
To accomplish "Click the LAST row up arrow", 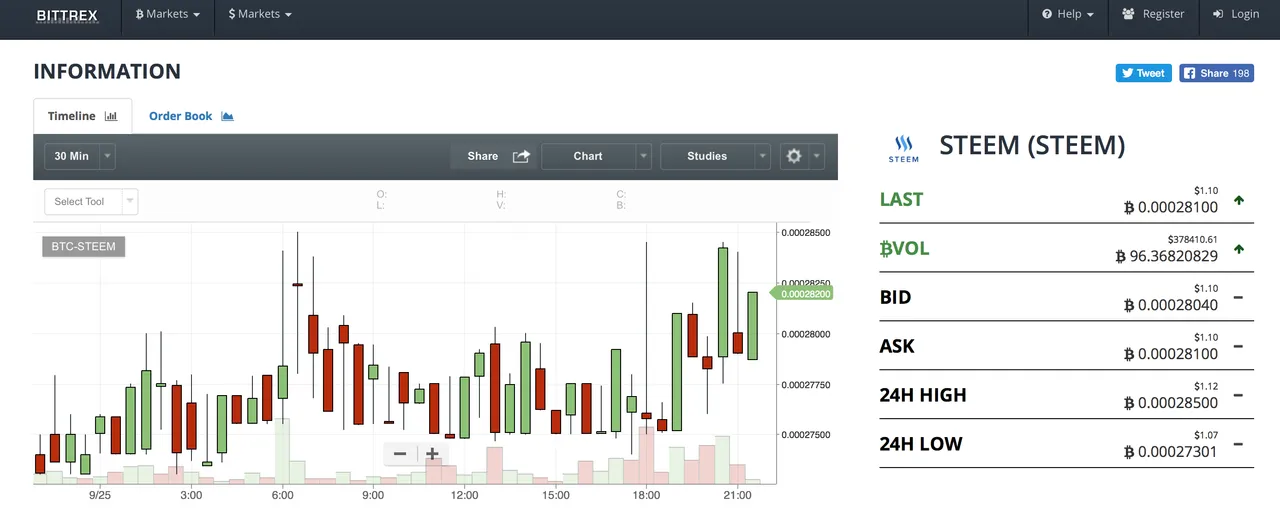I will [1239, 200].
